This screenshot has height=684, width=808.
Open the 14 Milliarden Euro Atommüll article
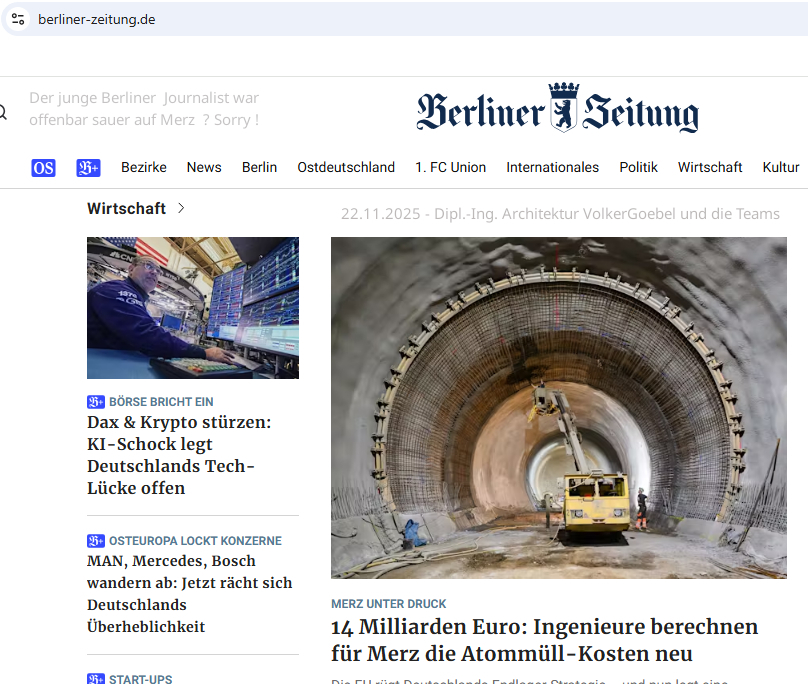(544, 638)
